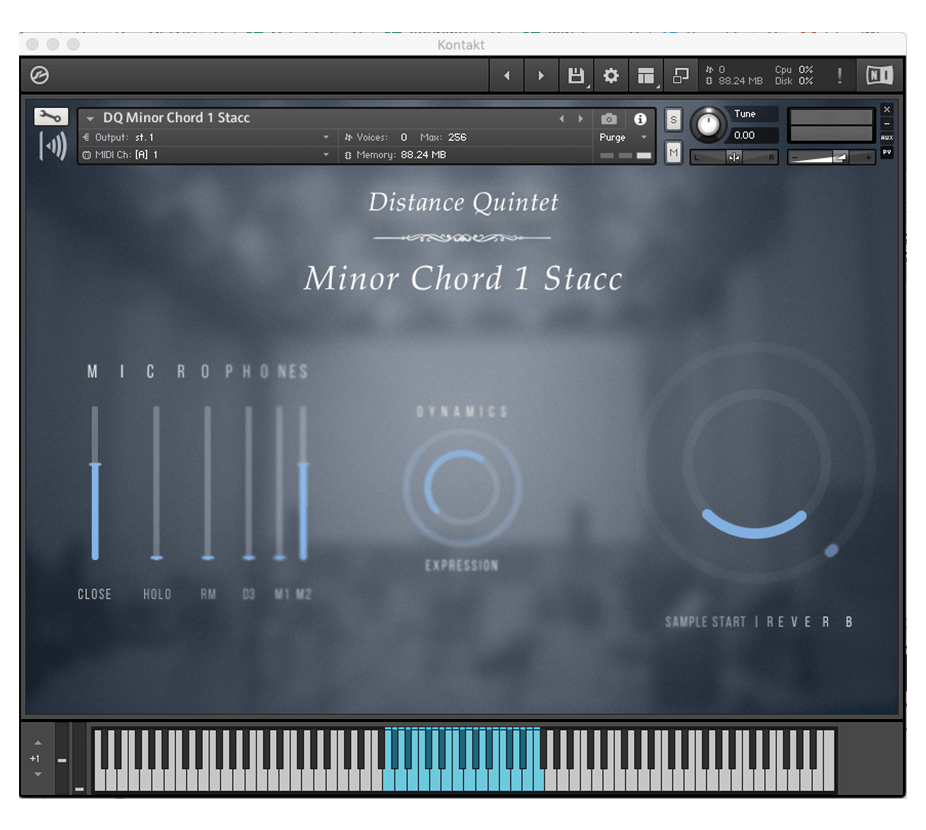The height and width of the screenshot is (830, 926).
Task: Click the D3 microphone fader
Action: click(x=249, y=483)
